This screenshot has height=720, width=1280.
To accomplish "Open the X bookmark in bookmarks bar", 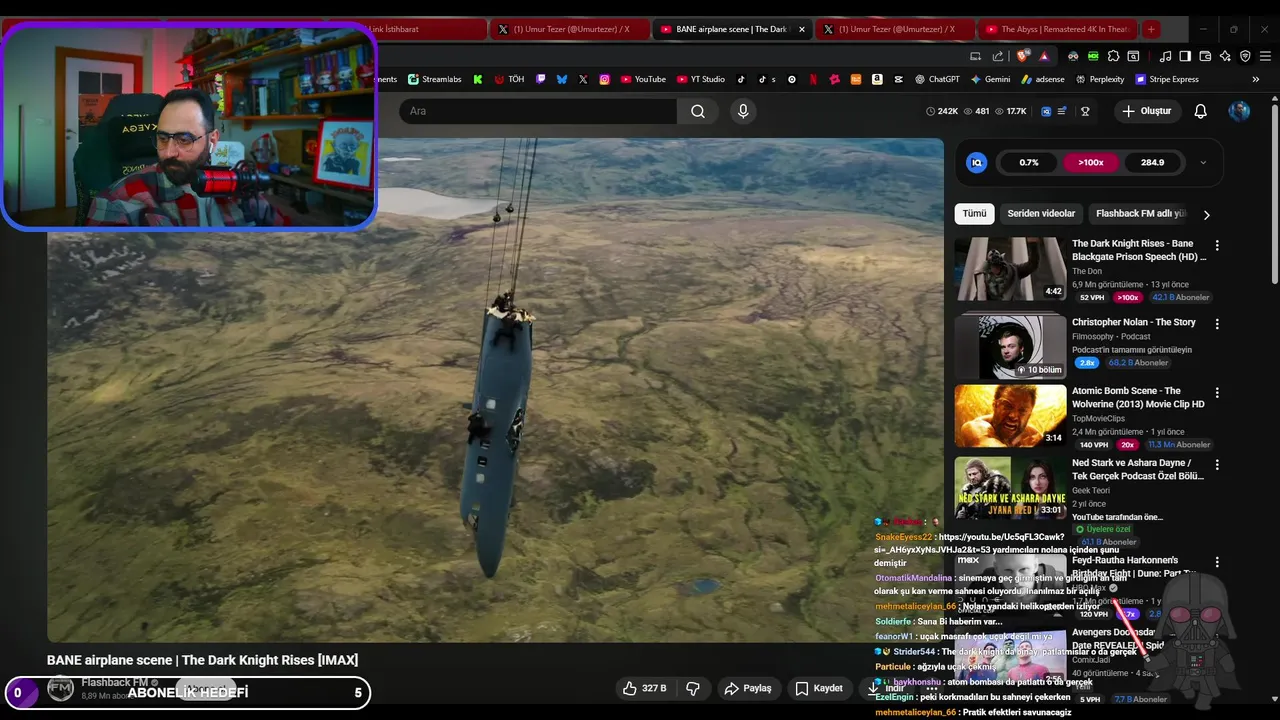I will click(x=583, y=79).
